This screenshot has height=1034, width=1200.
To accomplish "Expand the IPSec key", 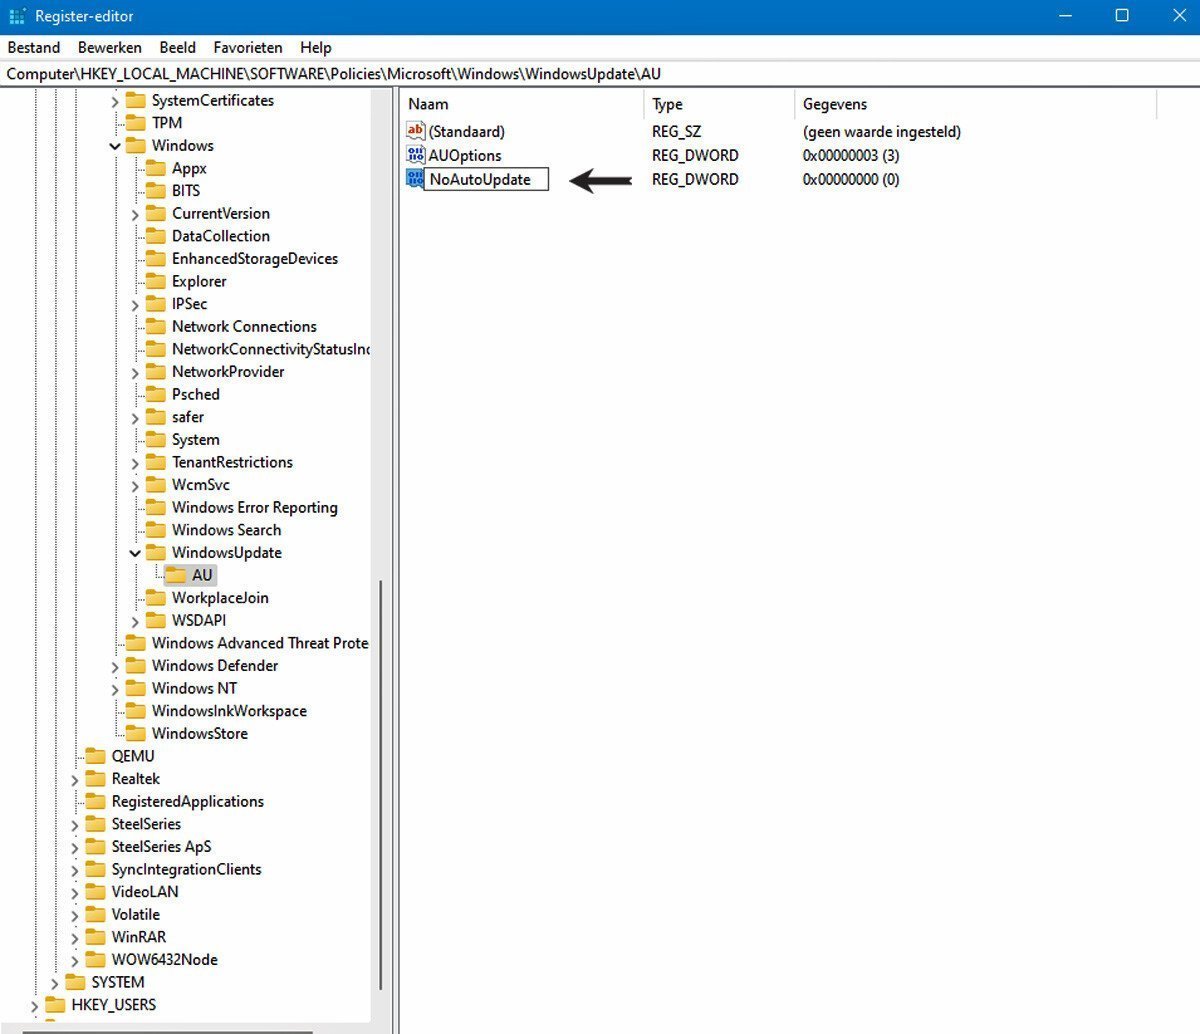I will click(x=135, y=304).
